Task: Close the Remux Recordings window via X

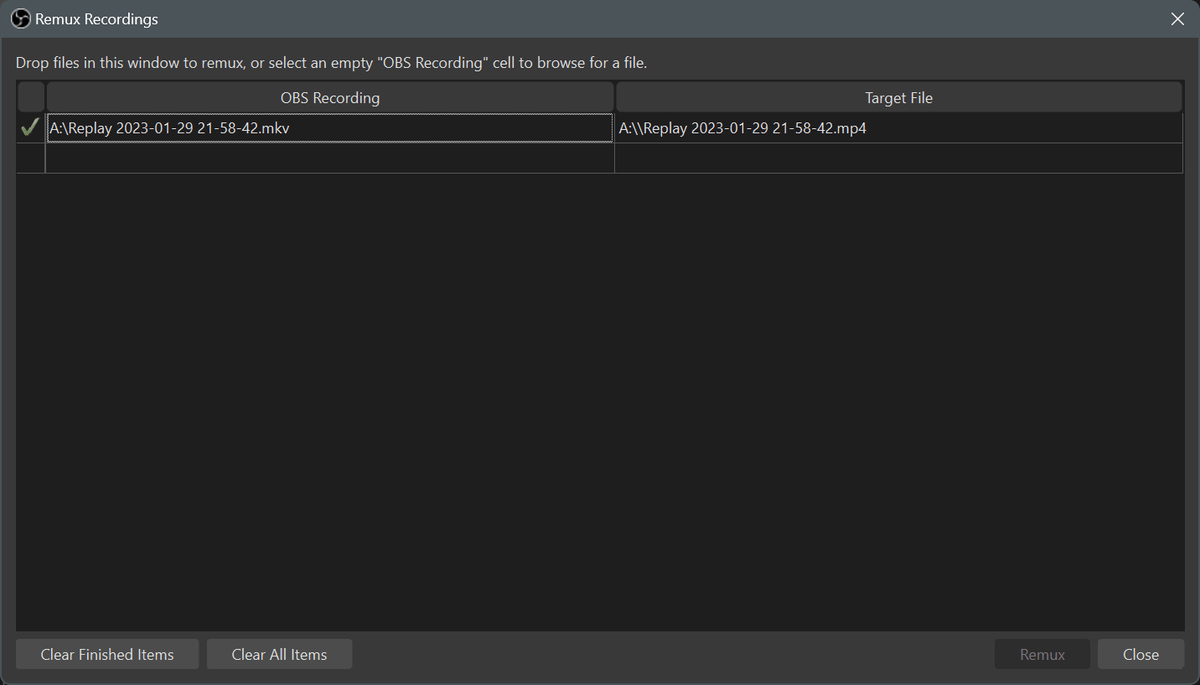Action: click(1177, 19)
